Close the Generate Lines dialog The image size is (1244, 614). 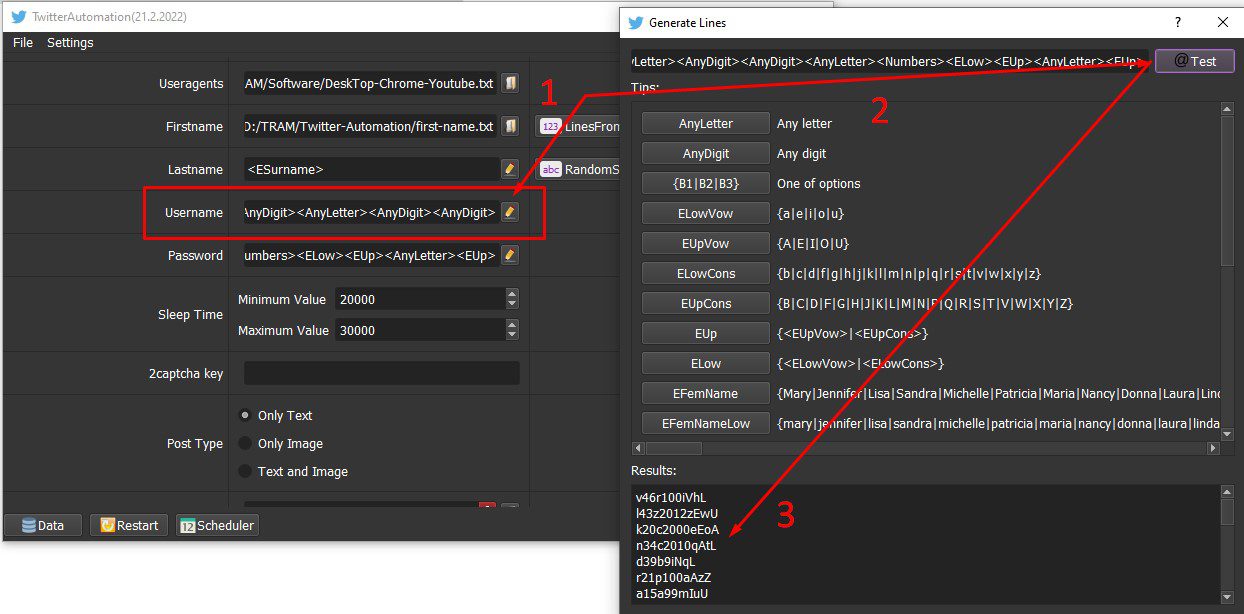point(1223,22)
